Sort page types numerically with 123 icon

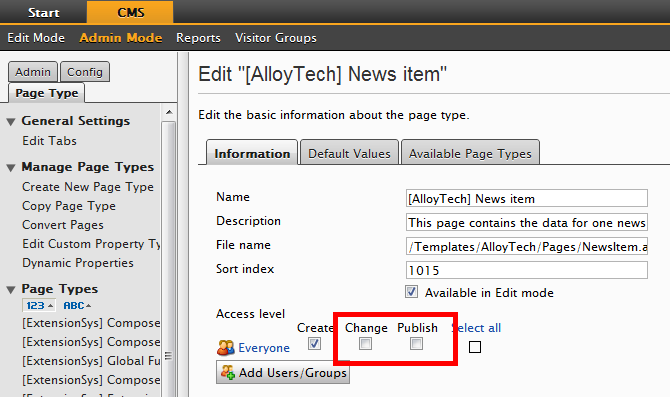pos(39,306)
